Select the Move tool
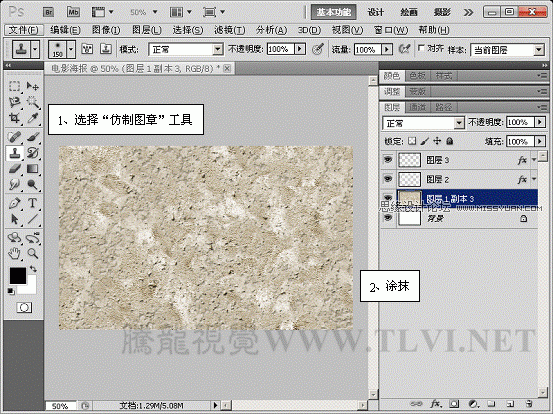Viewport: 553px width, 414px height. click(32, 86)
